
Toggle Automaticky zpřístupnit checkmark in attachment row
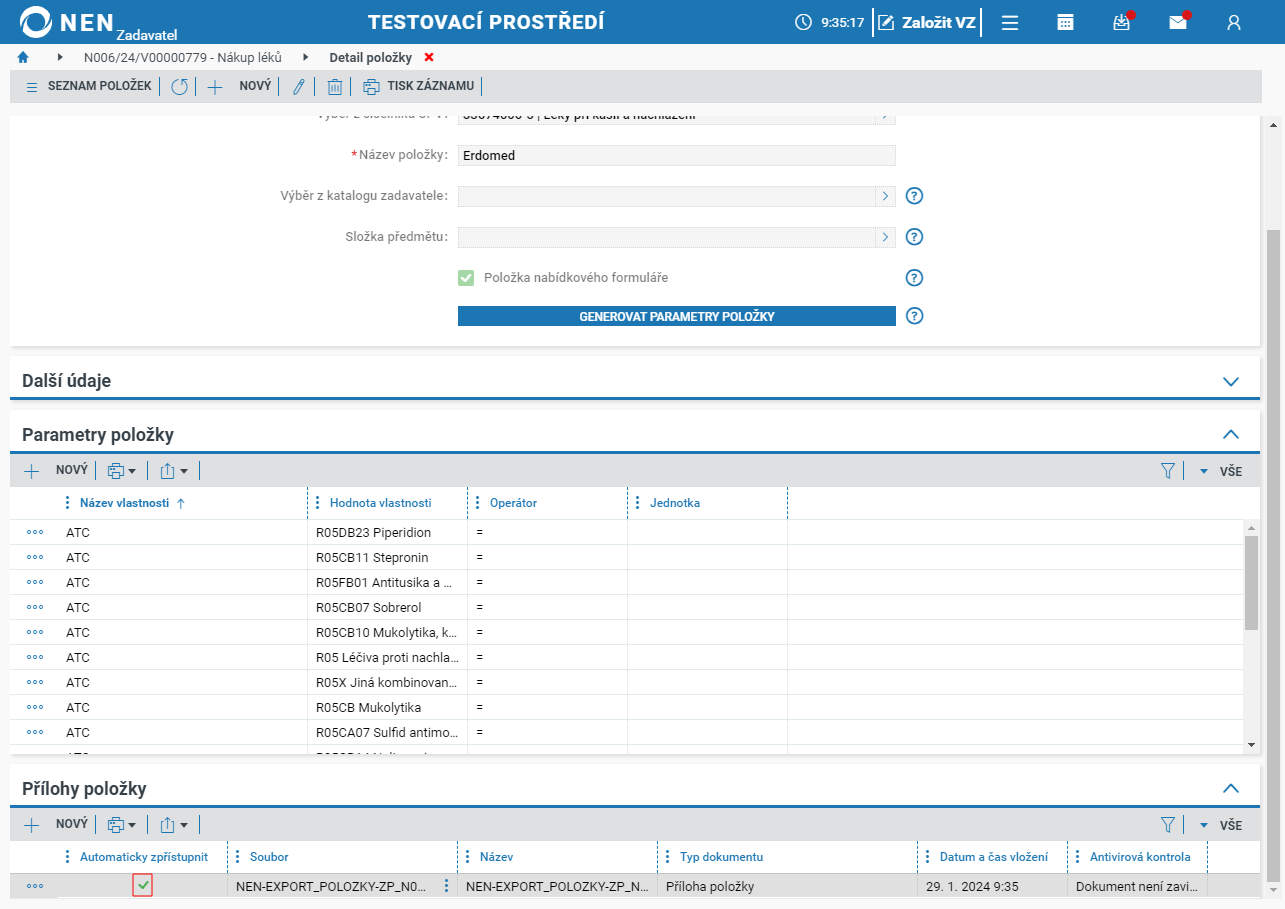(142, 886)
